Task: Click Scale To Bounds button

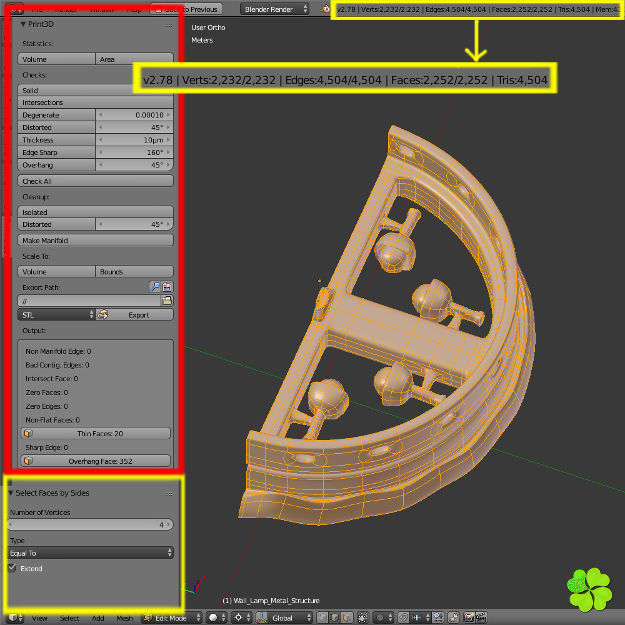Action: point(135,272)
